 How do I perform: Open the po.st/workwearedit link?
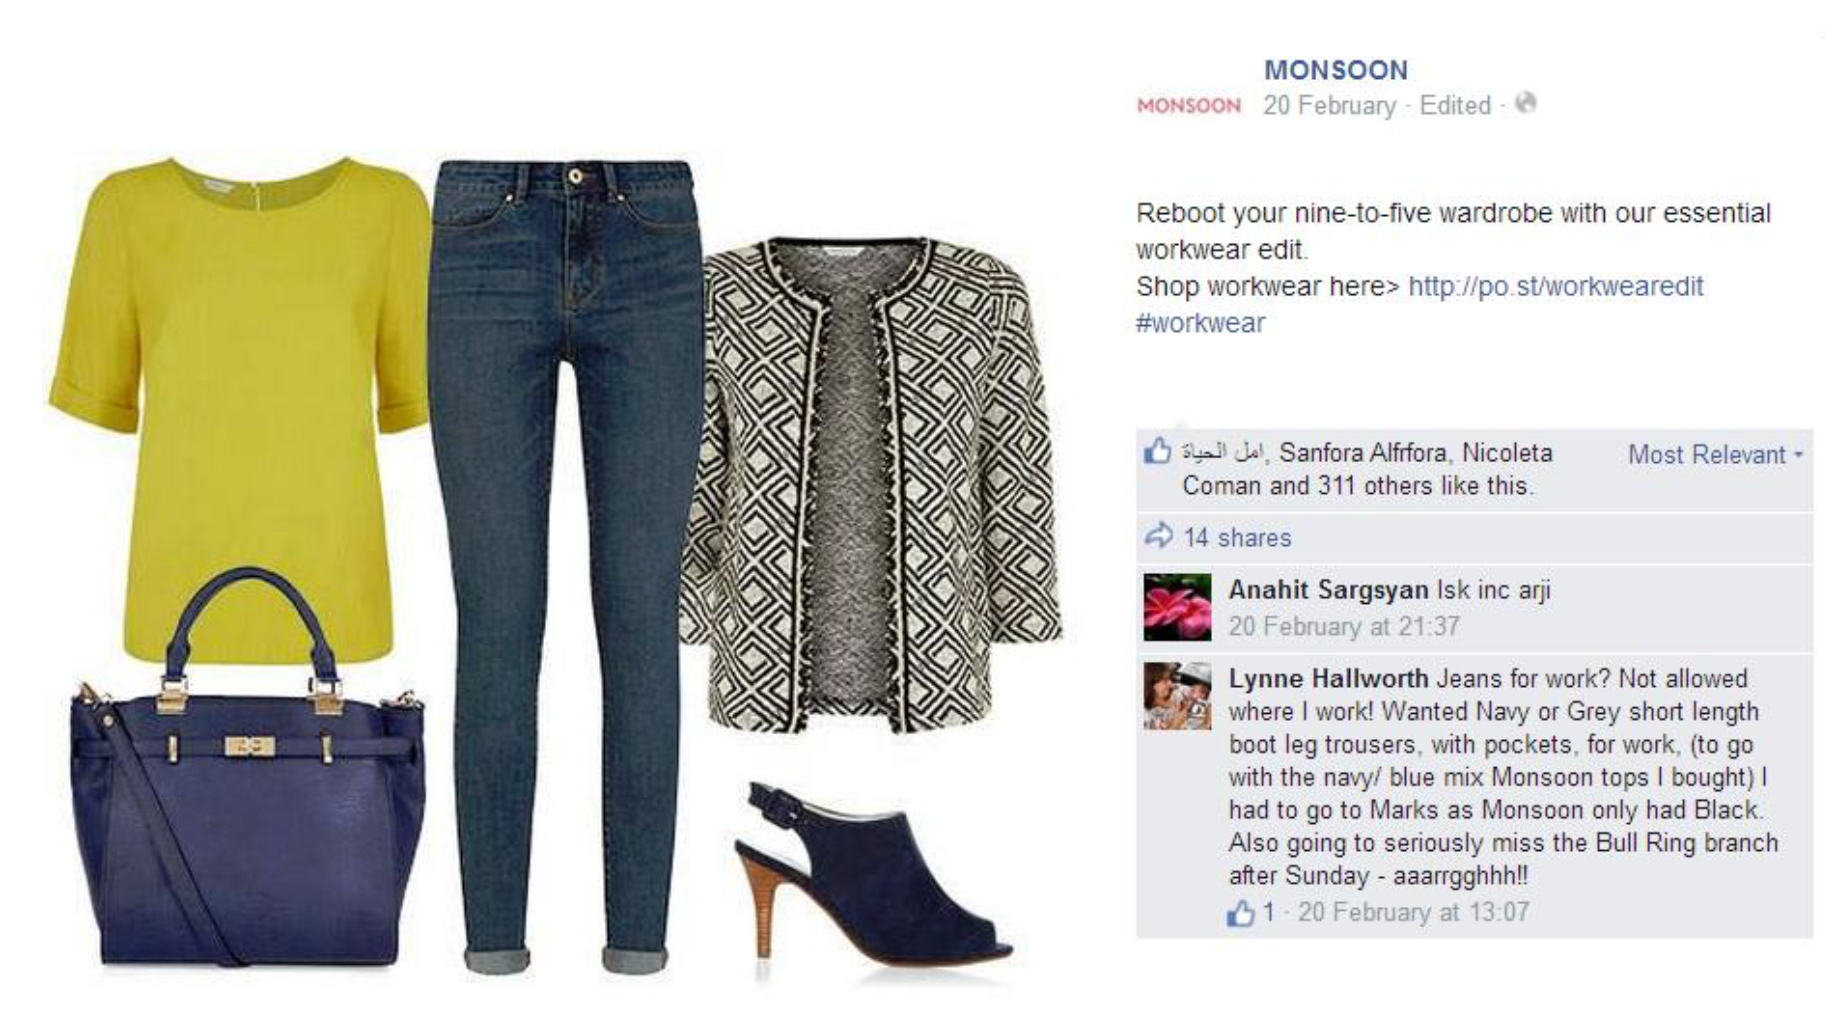[1555, 287]
